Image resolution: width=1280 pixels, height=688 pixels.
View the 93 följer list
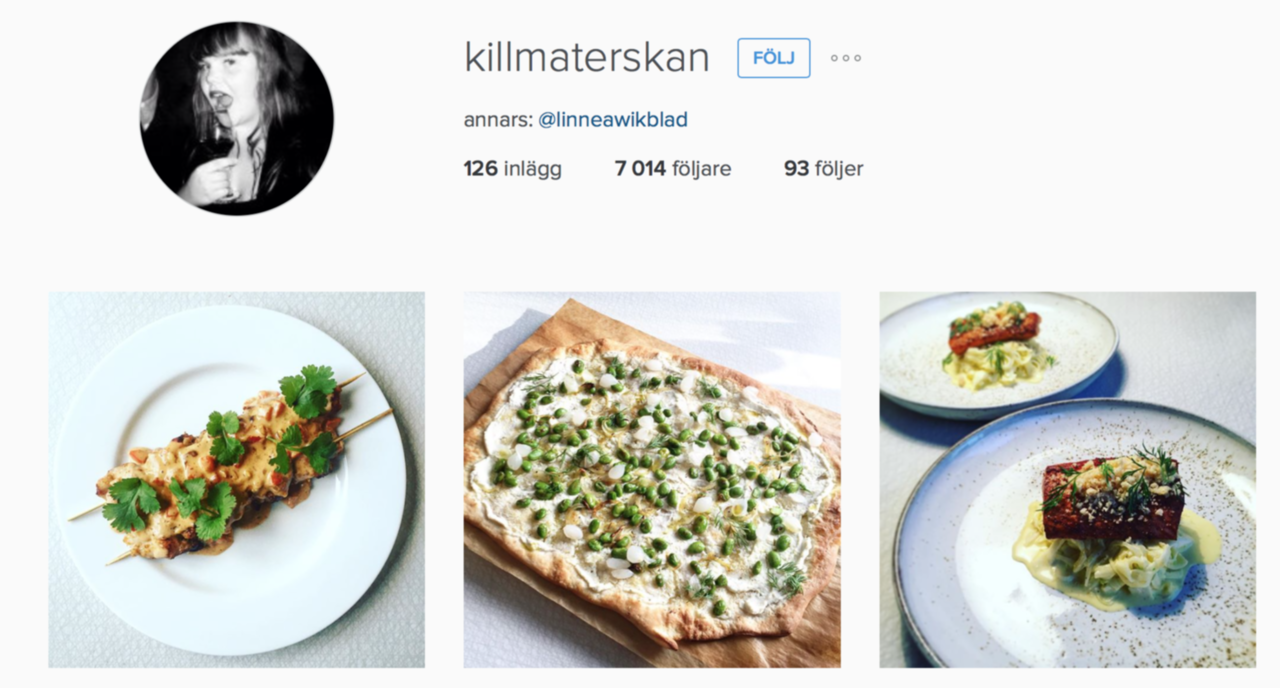[x=824, y=169]
